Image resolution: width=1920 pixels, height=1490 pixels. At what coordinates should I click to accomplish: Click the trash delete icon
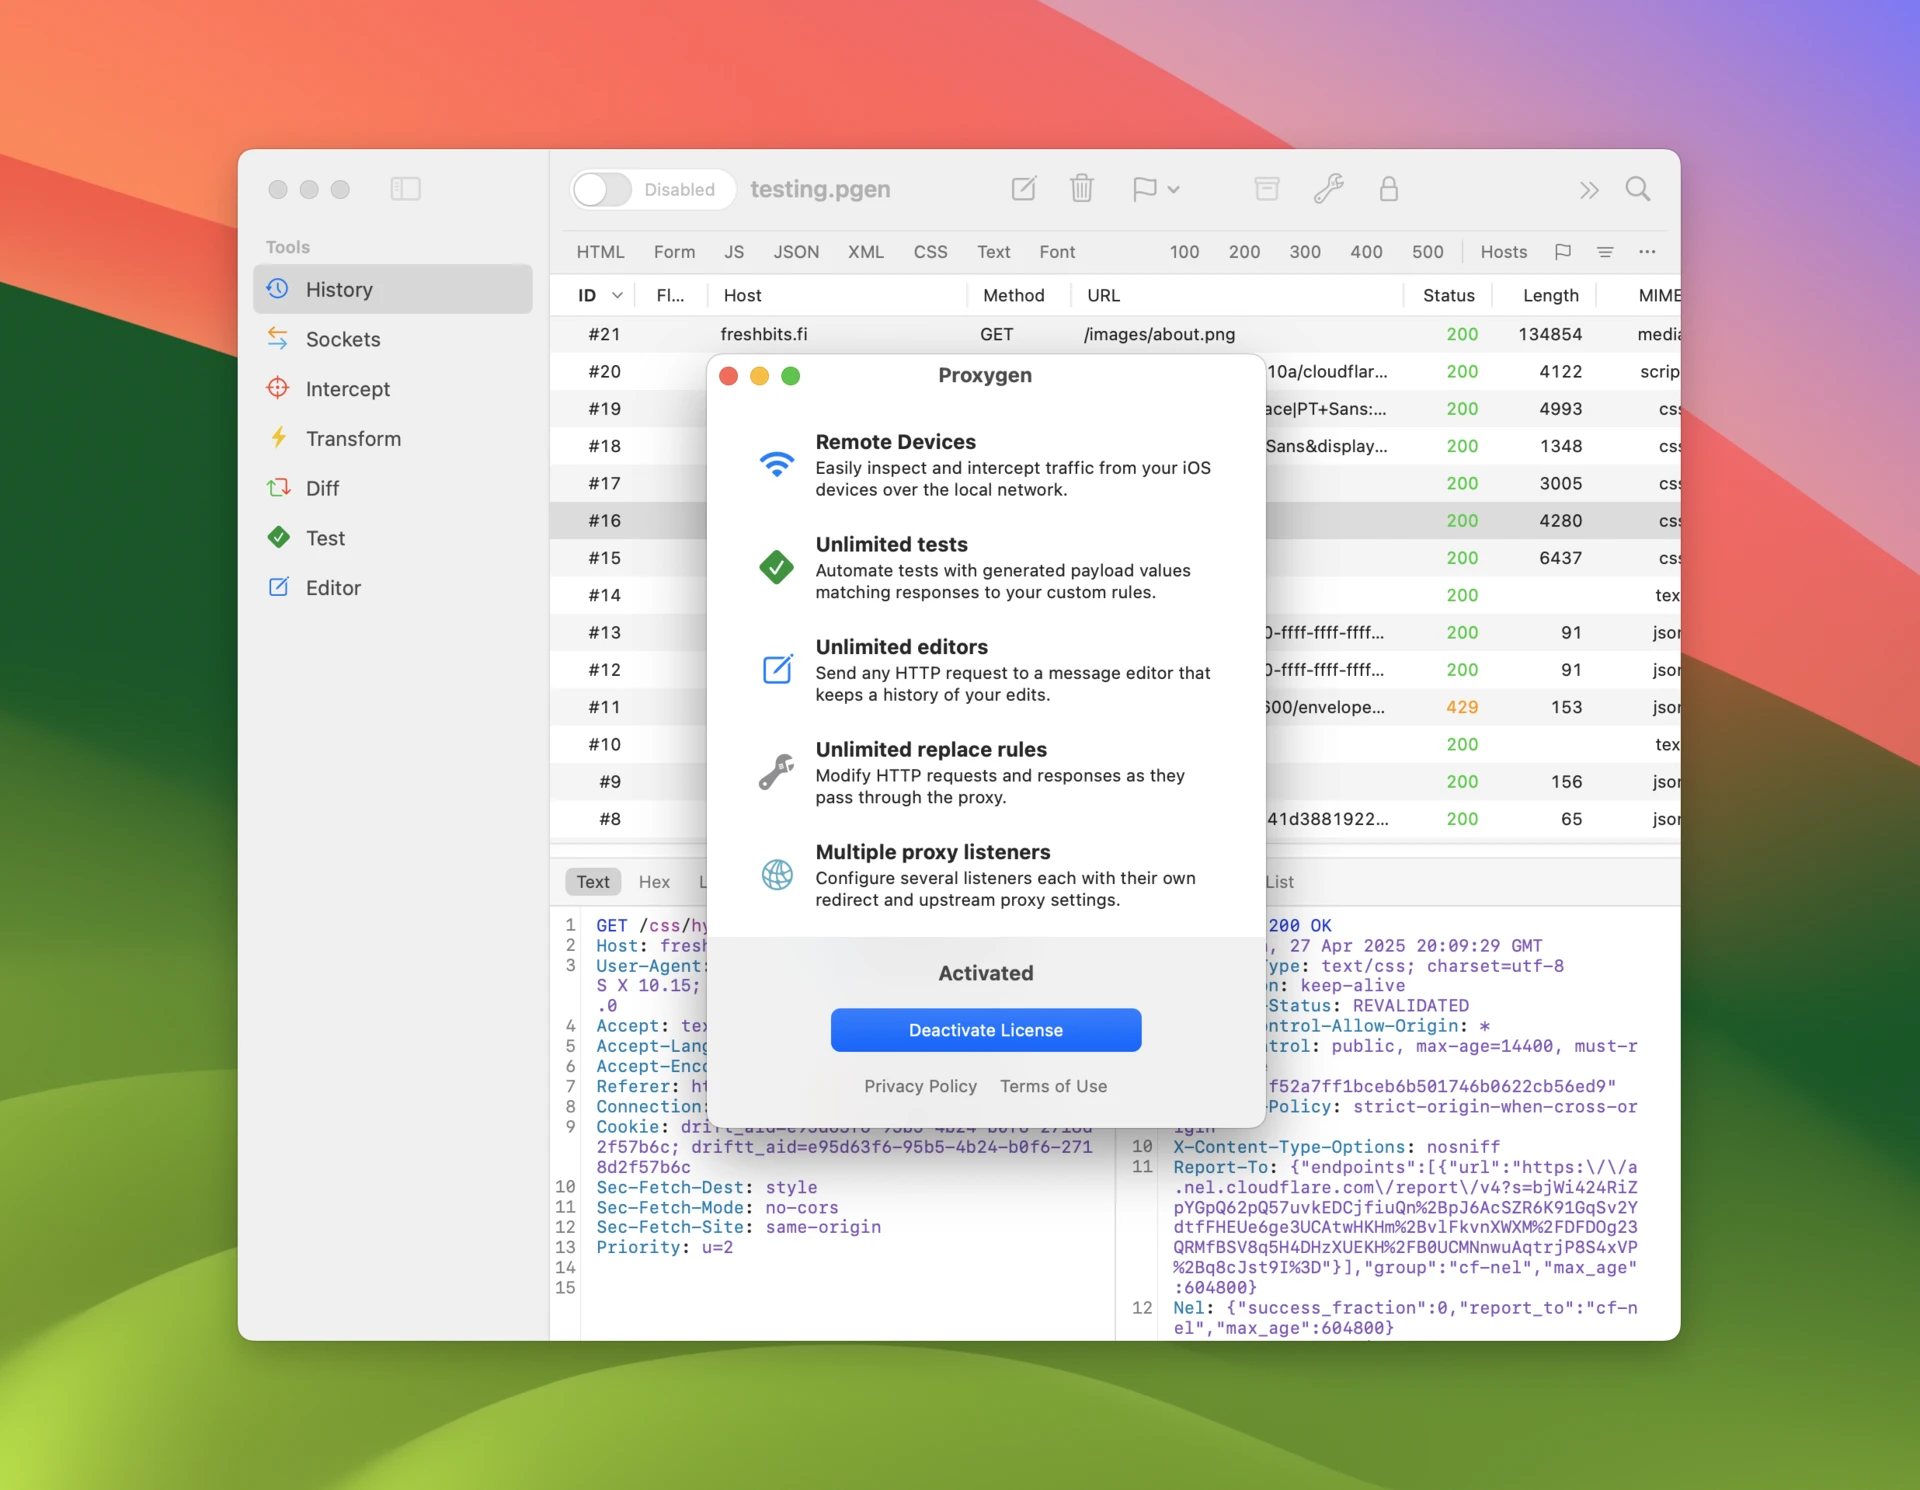tap(1081, 189)
